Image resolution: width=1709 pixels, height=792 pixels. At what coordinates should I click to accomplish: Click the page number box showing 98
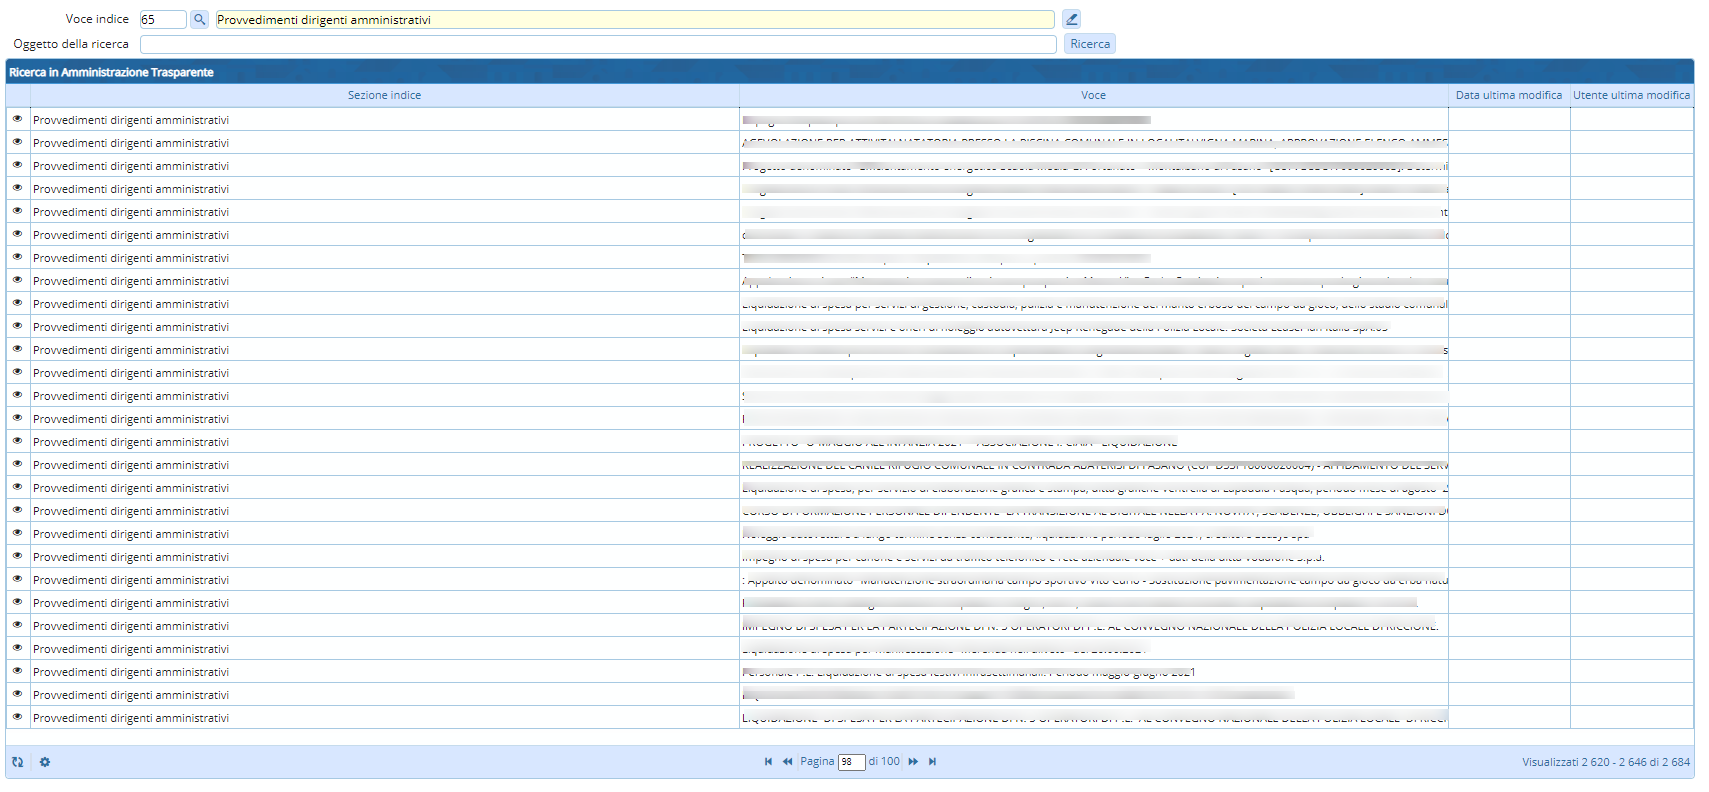(850, 762)
